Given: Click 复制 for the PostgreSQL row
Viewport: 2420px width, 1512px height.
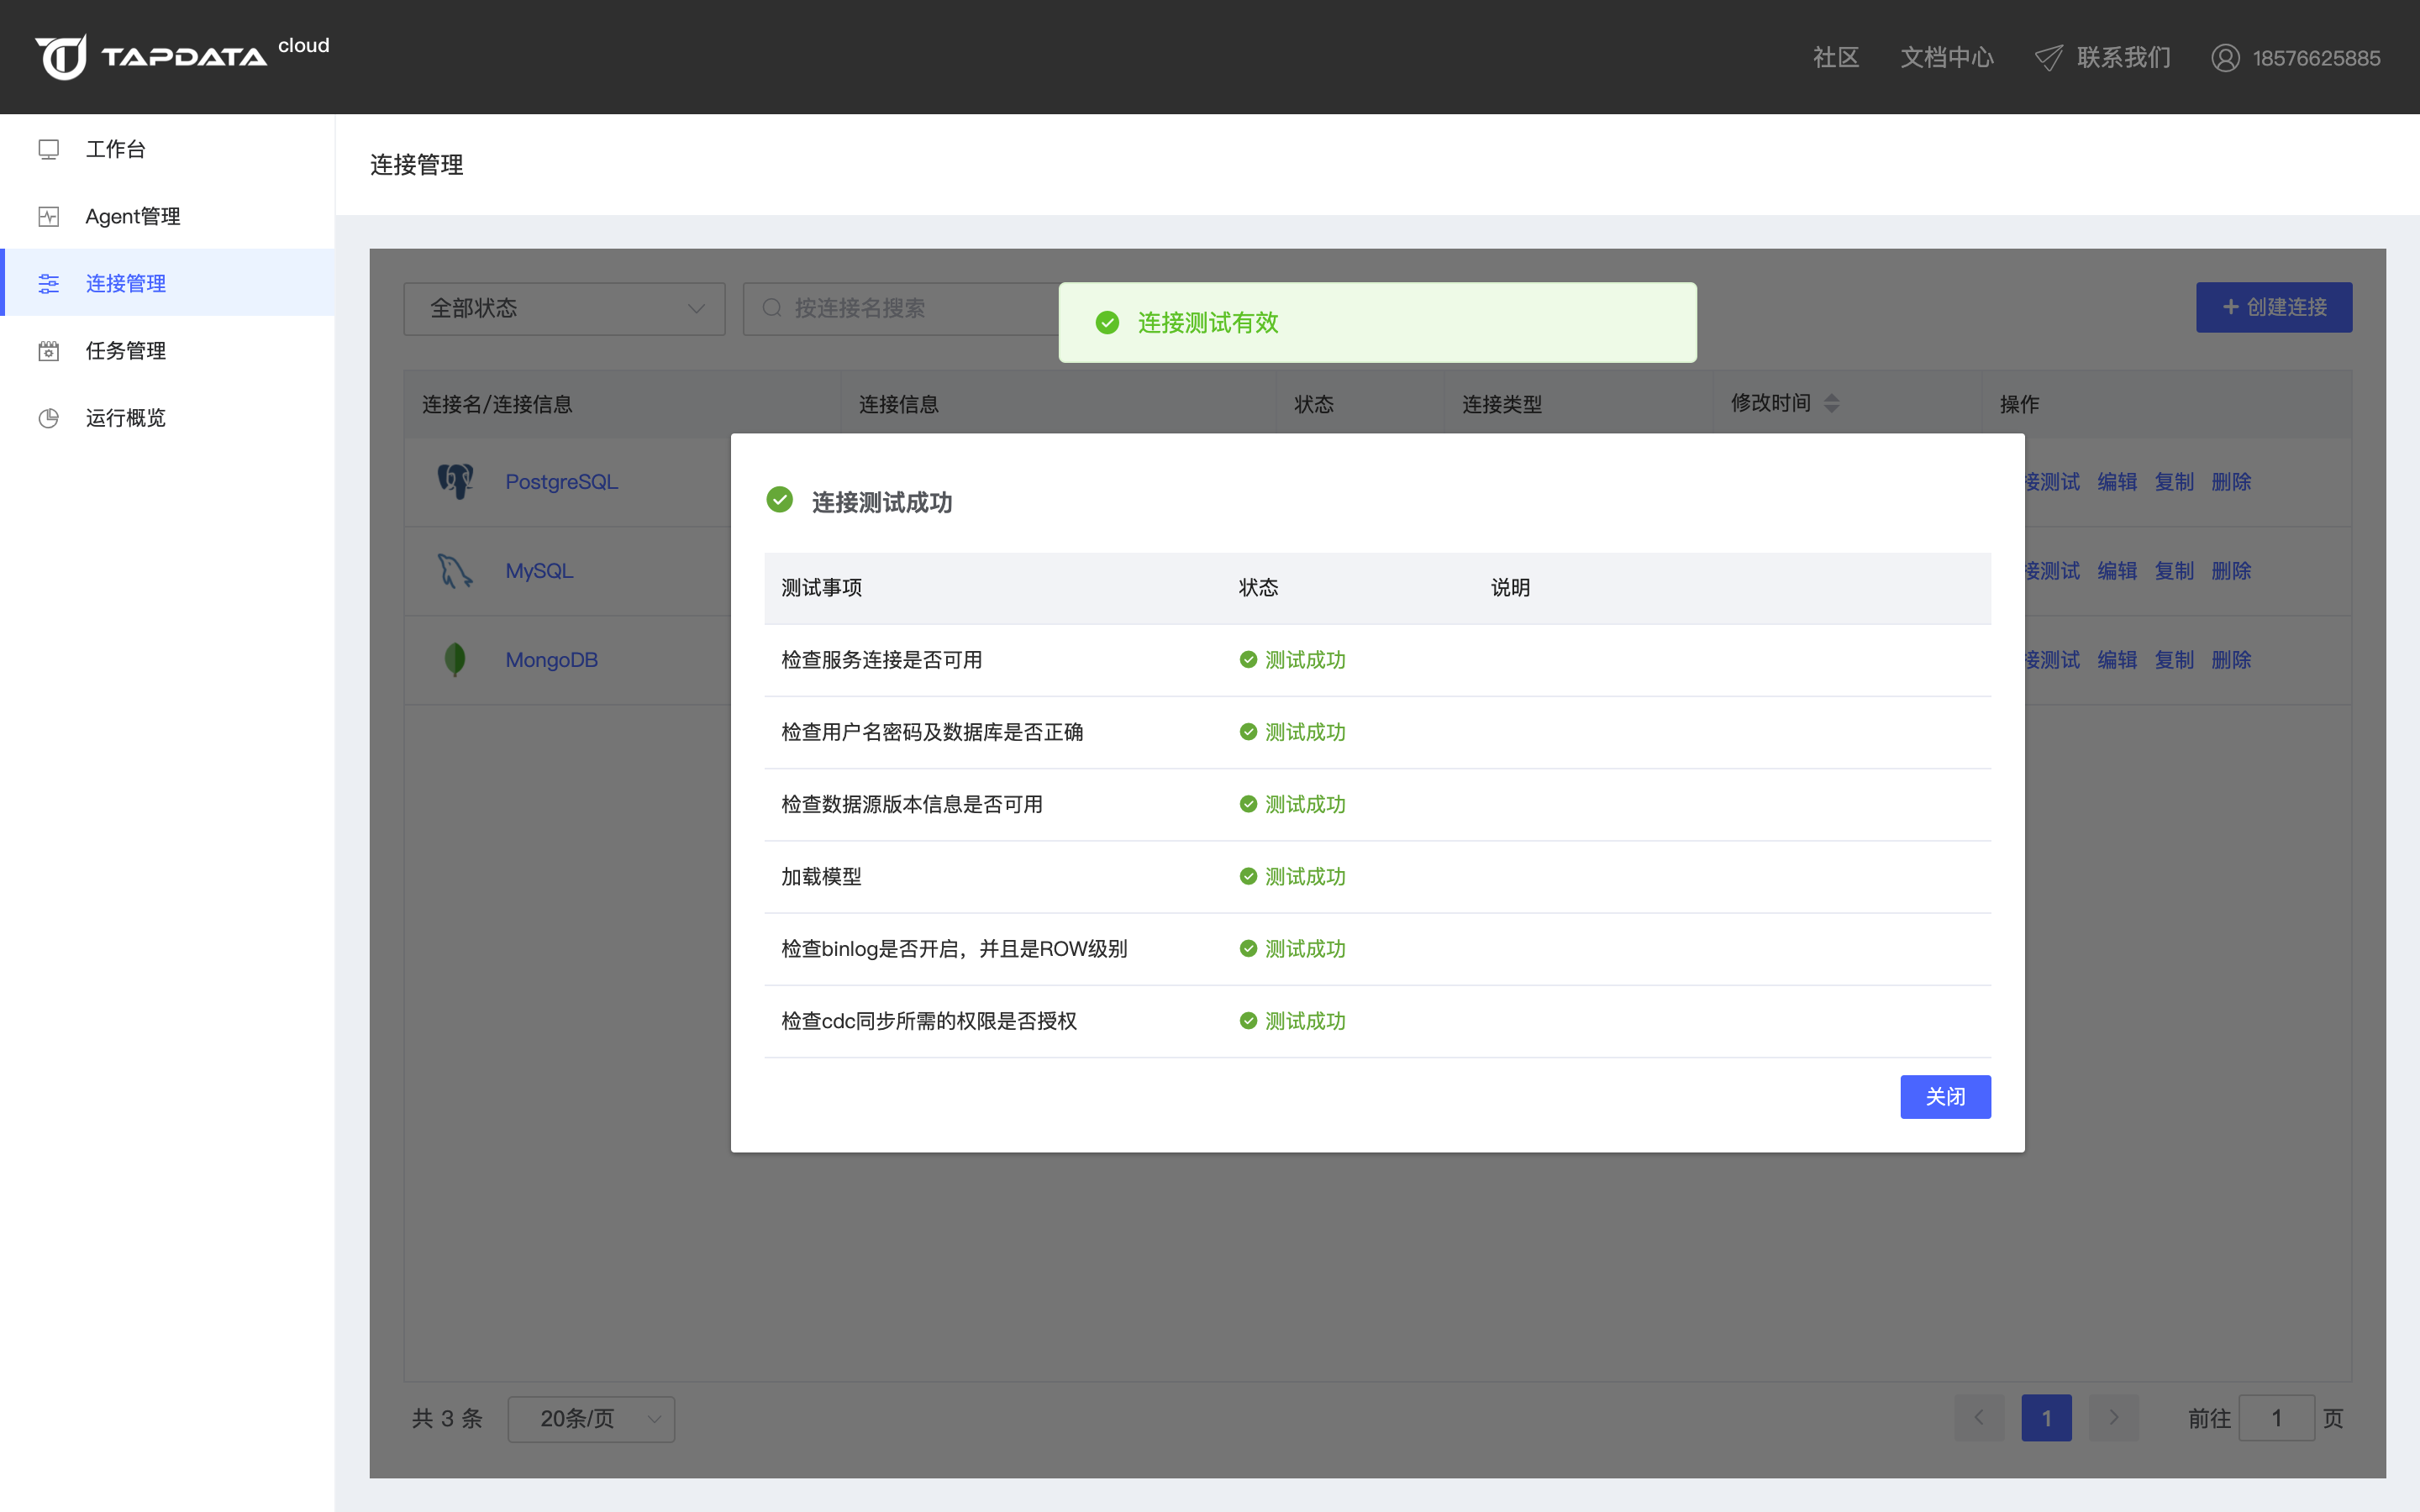Looking at the screenshot, I should 2173,481.
